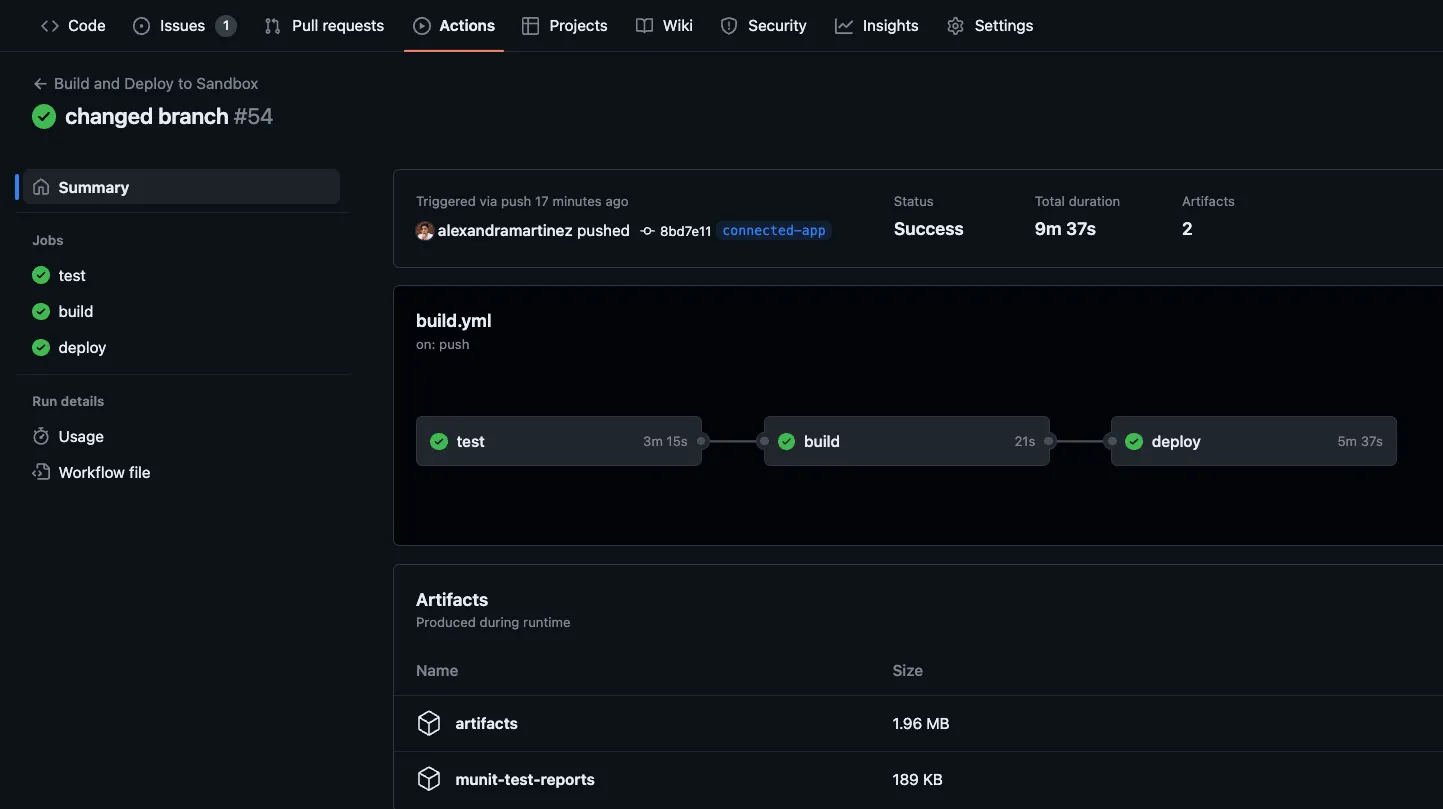Click the file icon beside Workflow file
Screen dimensions: 1443x809
[41, 473]
